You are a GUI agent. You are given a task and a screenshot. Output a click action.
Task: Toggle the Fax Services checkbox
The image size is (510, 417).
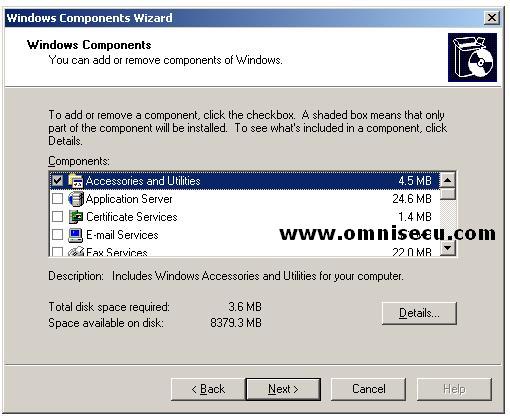[x=57, y=252]
